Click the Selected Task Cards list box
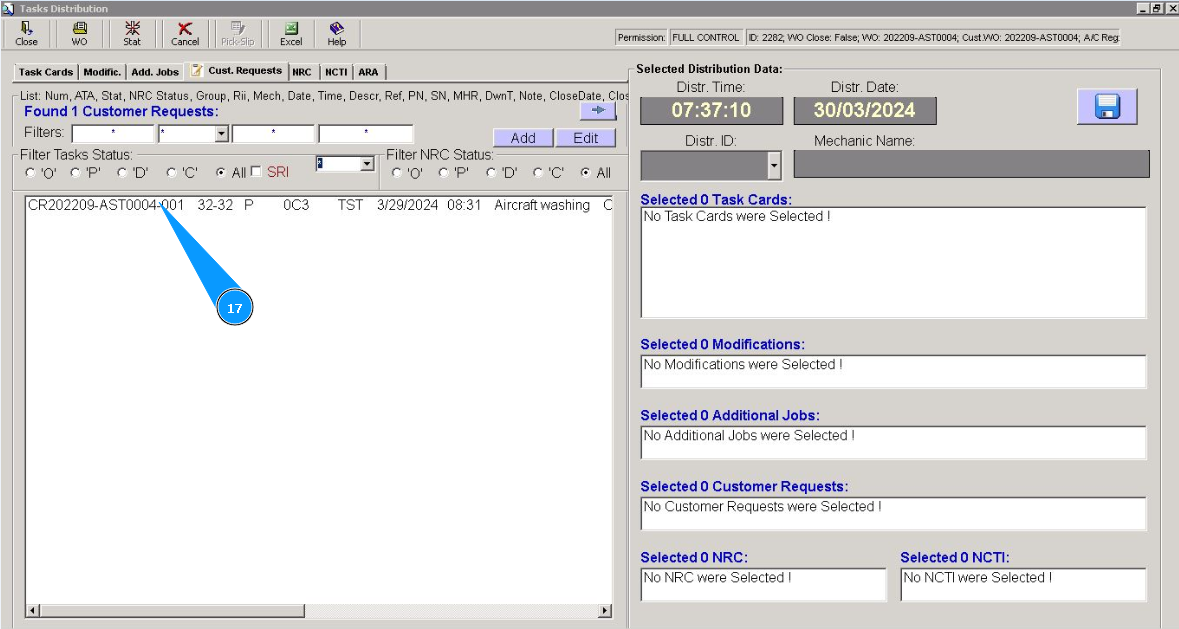Viewport: 1179px width, 629px height. (x=893, y=262)
